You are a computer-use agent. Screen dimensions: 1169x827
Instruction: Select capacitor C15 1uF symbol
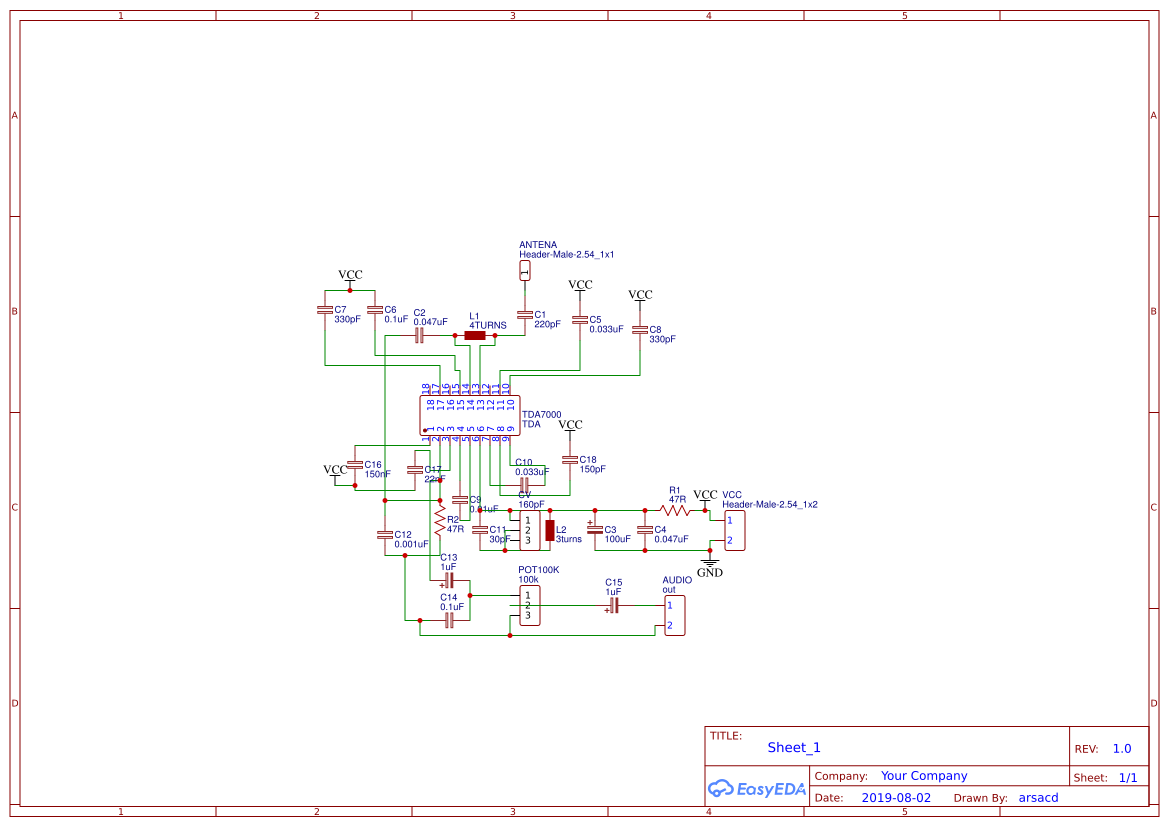point(613,606)
